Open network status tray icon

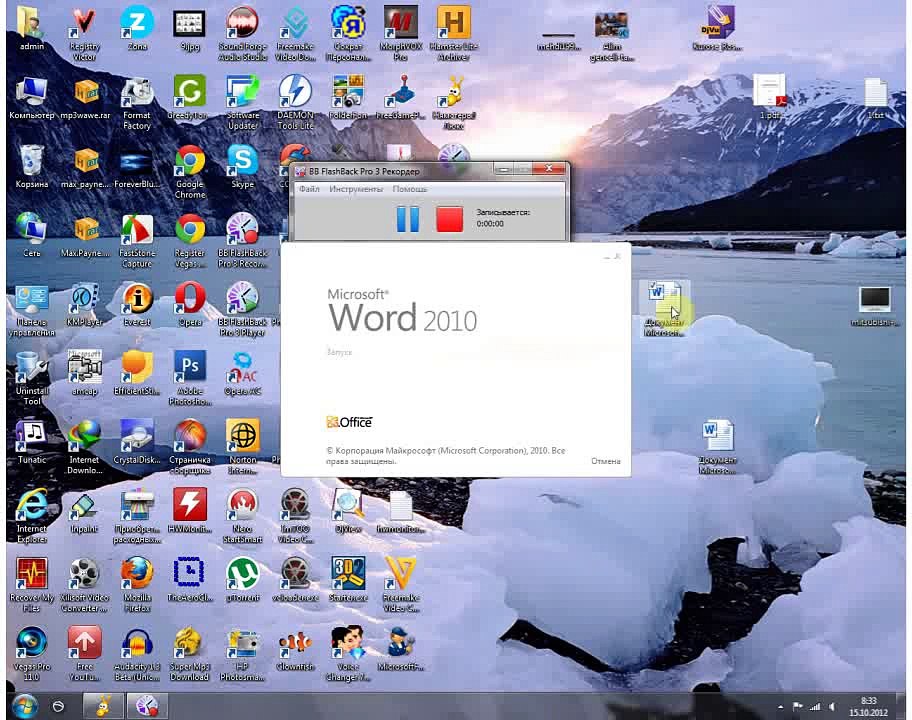tap(815, 707)
